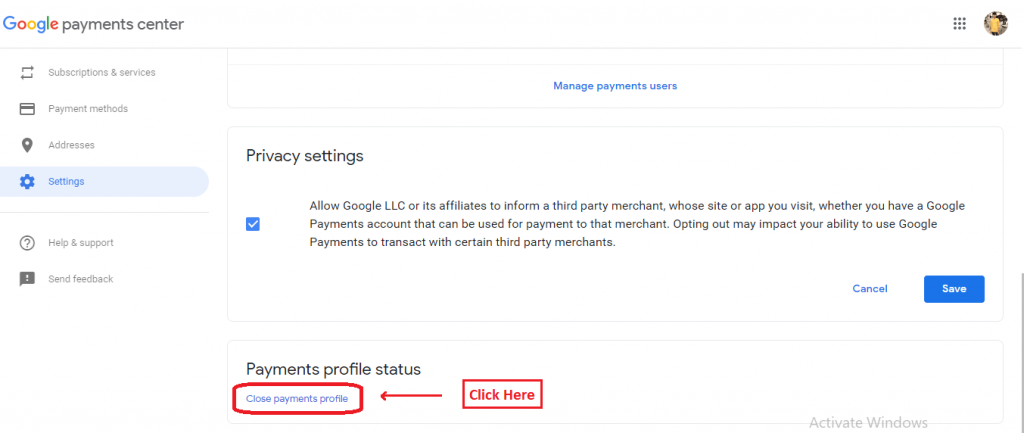Click the Google payments center logo
Viewport: 1024px width, 433px height.
coord(93,25)
